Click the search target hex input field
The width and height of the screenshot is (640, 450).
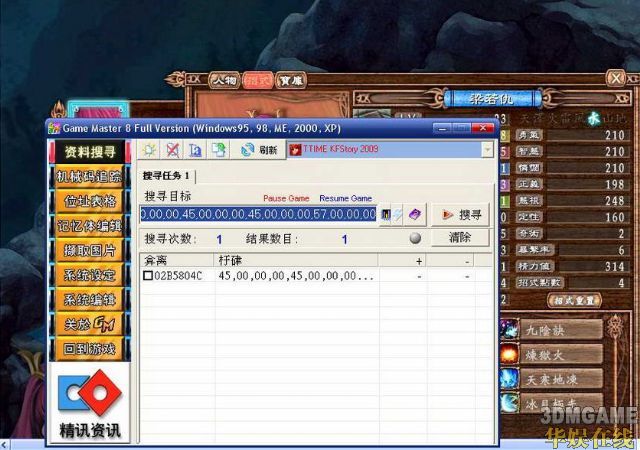(x=258, y=214)
